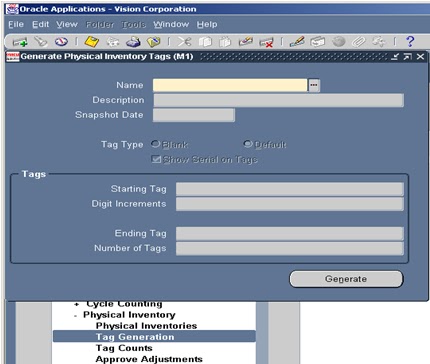Viewport: 430px width, 364px height.
Task: Click the Close Form toolbar icon
Action: point(154,42)
